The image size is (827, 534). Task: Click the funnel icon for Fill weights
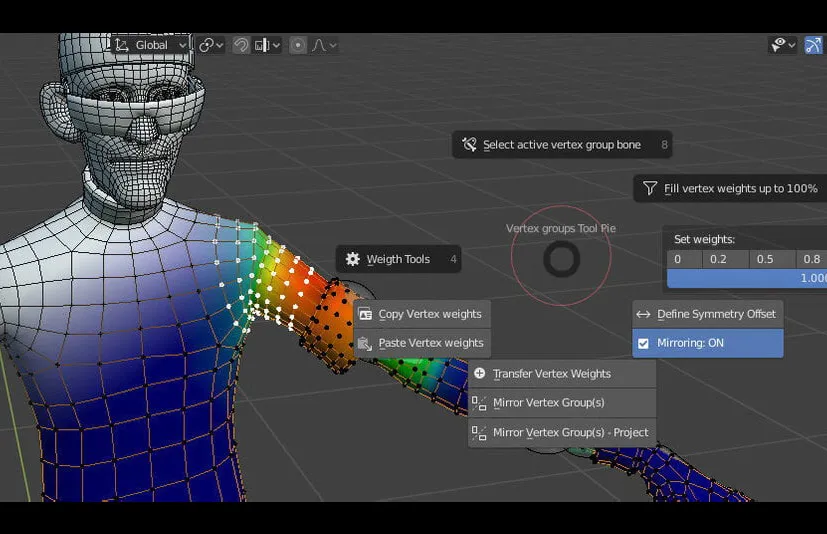(x=650, y=188)
